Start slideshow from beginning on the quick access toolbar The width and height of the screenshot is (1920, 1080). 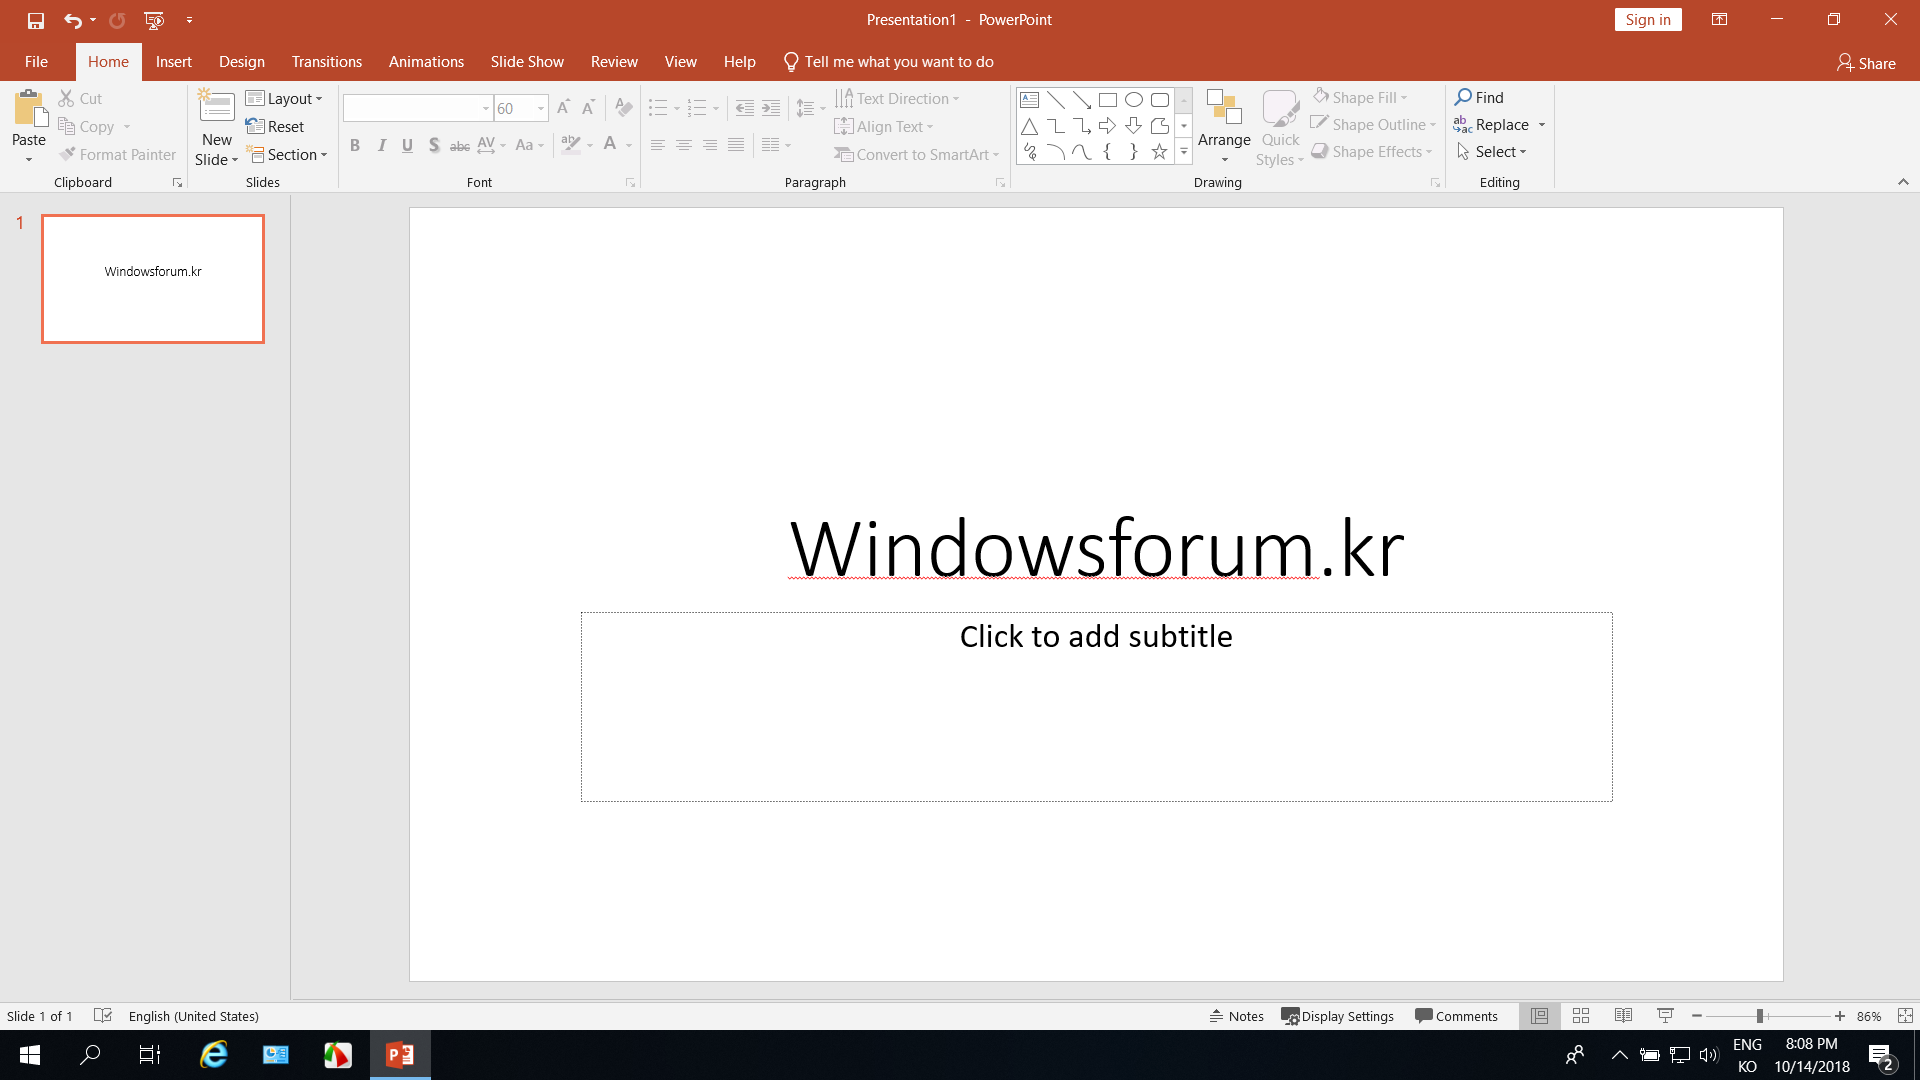click(154, 20)
